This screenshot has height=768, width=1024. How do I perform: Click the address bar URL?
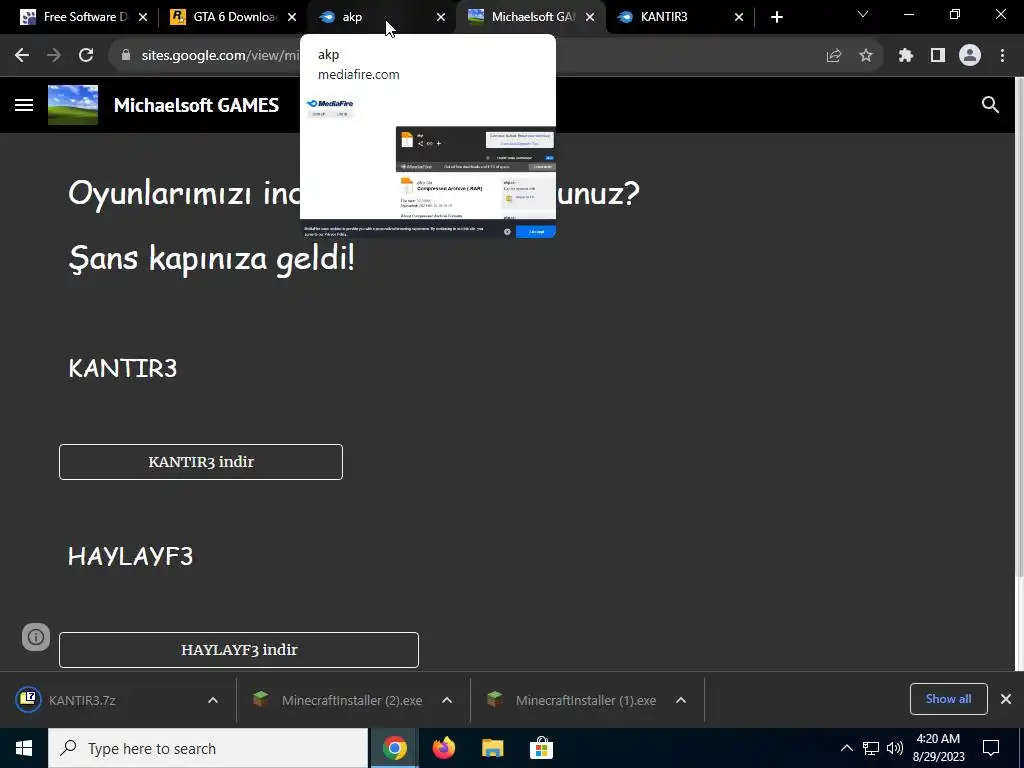point(219,56)
